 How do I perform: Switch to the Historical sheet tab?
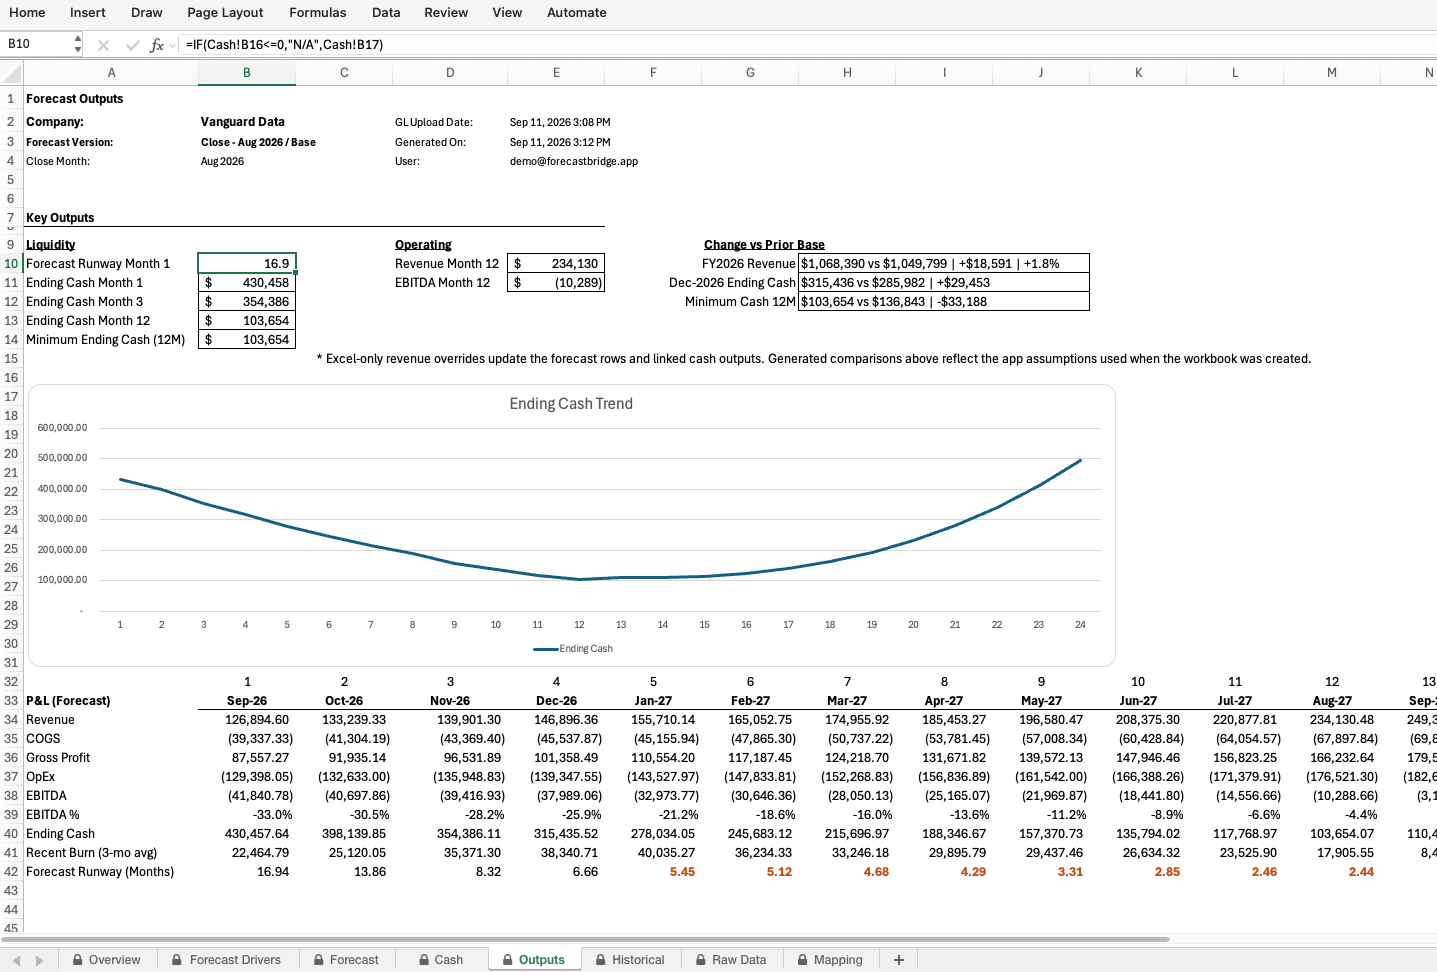pos(630,960)
